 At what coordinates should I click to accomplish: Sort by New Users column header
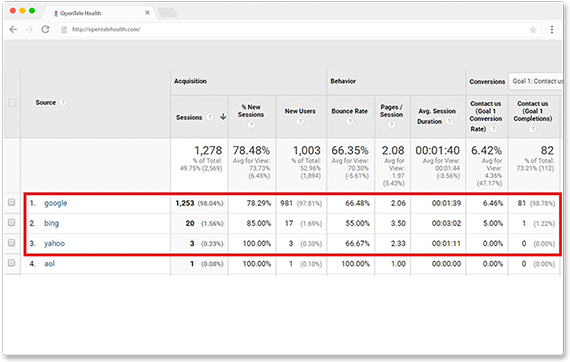pyautogui.click(x=300, y=111)
